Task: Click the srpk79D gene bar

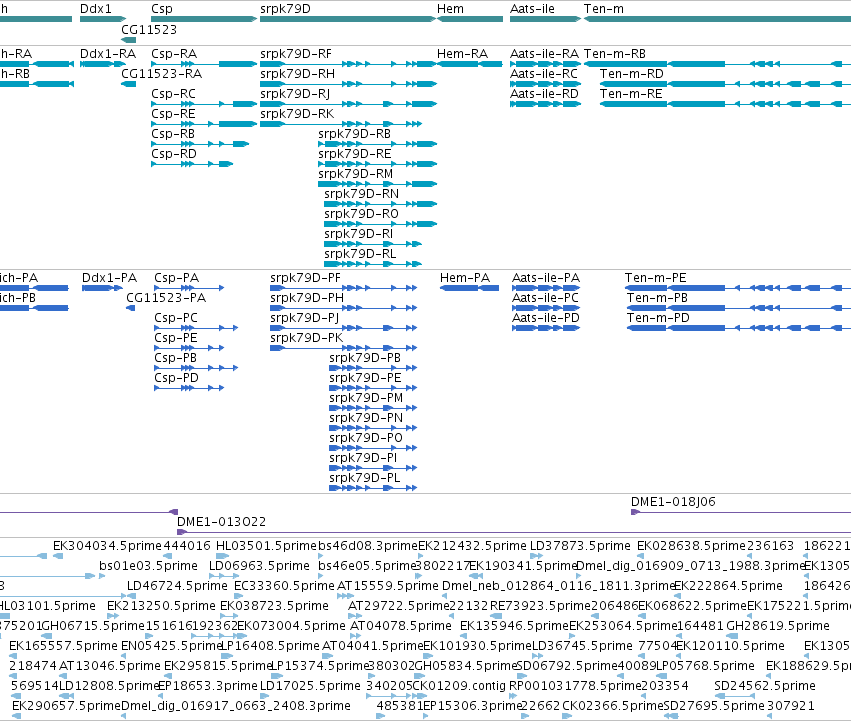Action: (x=348, y=19)
